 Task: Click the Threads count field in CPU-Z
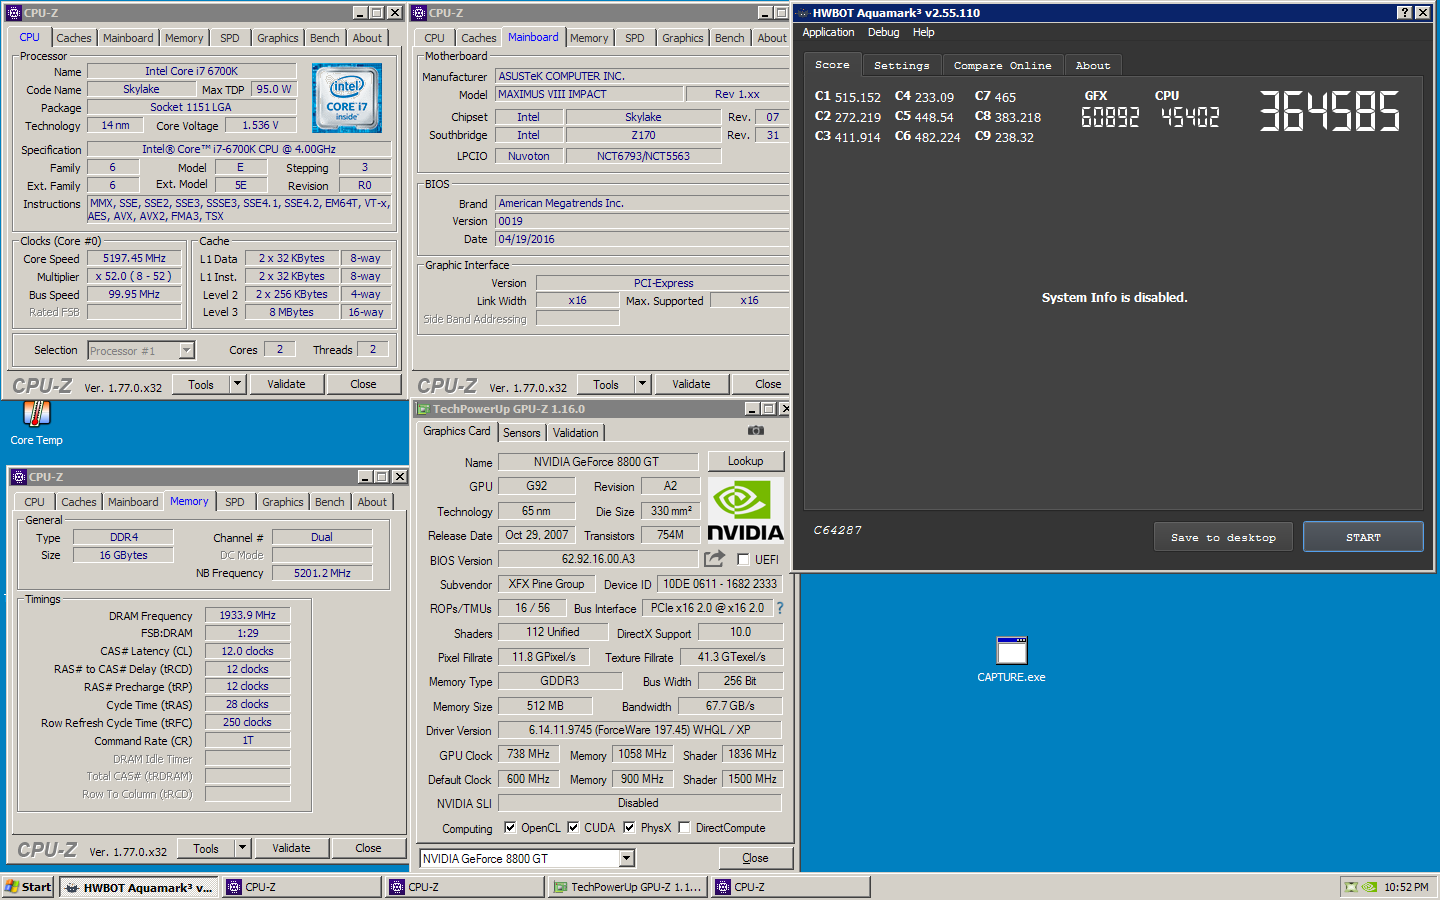tap(373, 350)
